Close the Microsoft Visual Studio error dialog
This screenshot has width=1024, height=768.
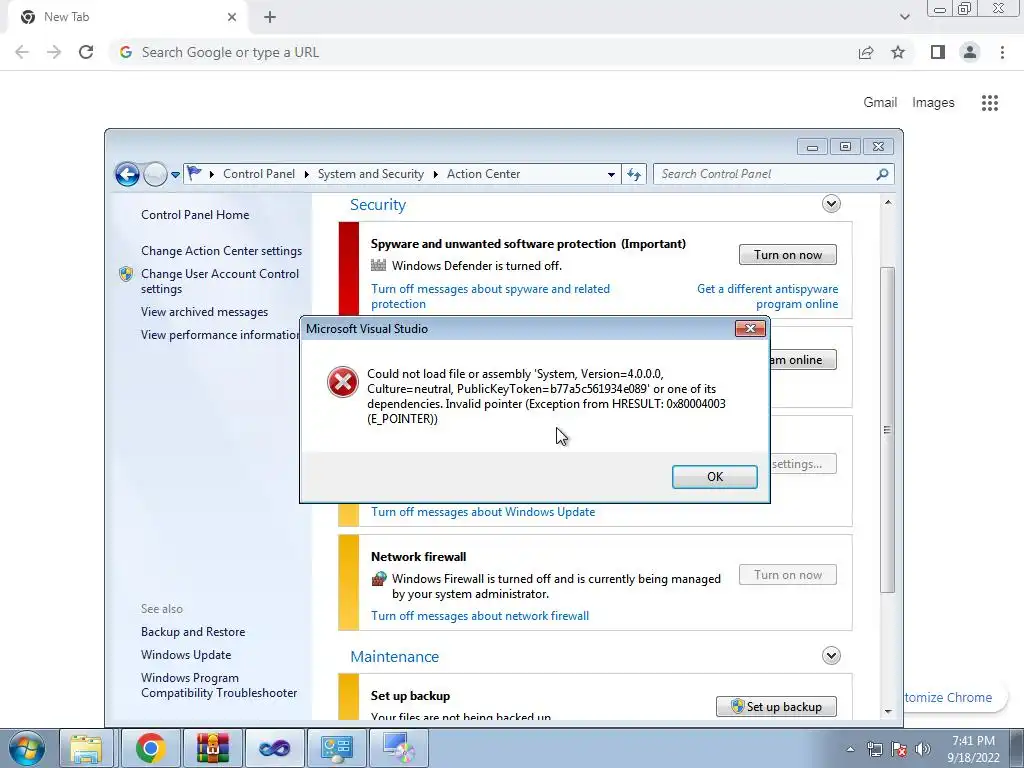coord(750,328)
